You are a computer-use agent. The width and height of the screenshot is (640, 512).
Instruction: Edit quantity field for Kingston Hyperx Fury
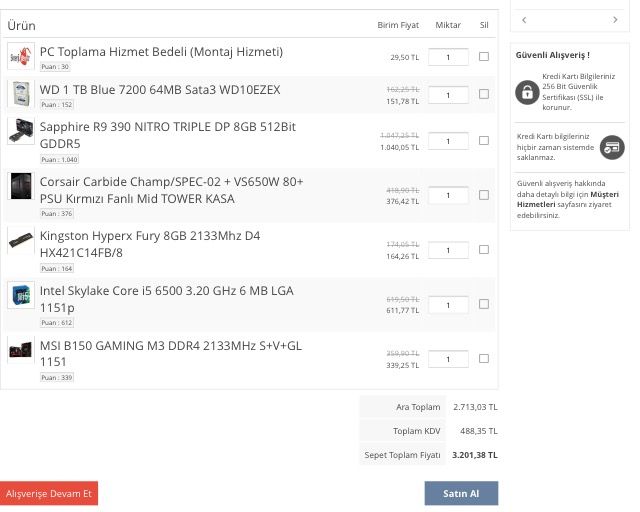(448, 250)
